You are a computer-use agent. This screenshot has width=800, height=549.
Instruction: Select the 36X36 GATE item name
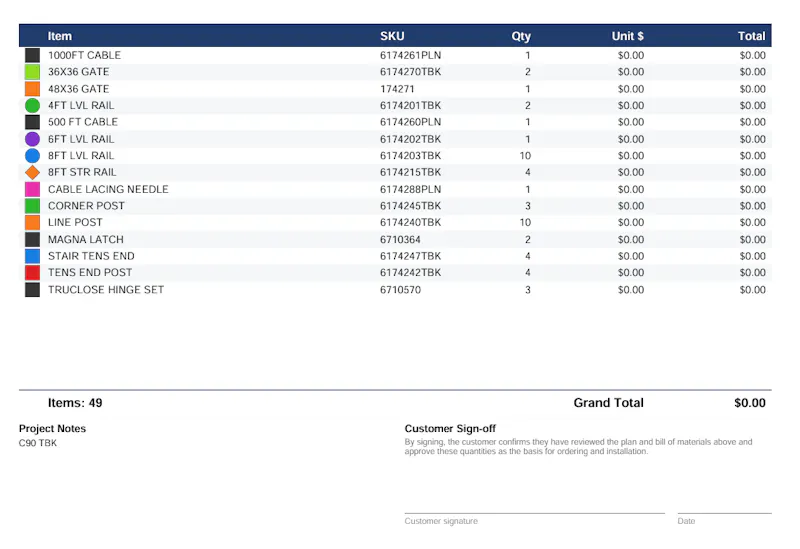pos(79,72)
